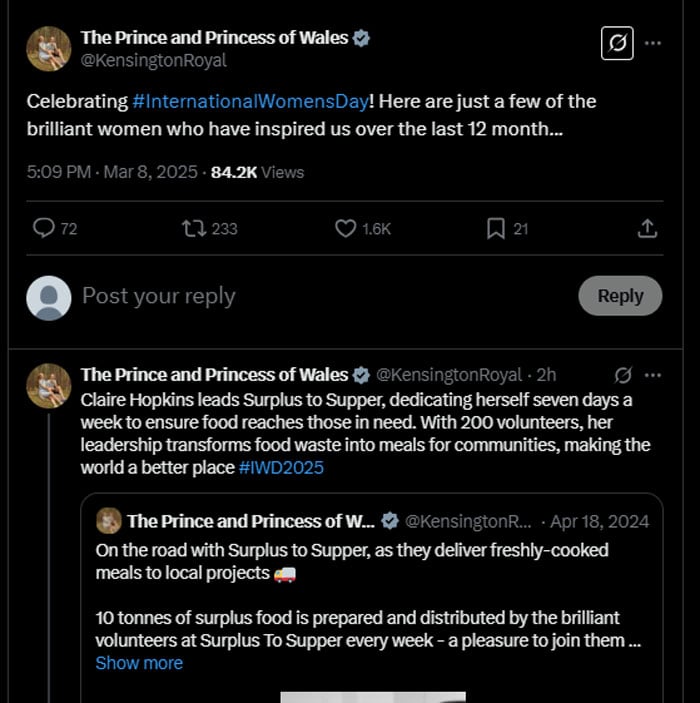Share the main post via share icon
The width and height of the screenshot is (700, 703).
(x=647, y=229)
